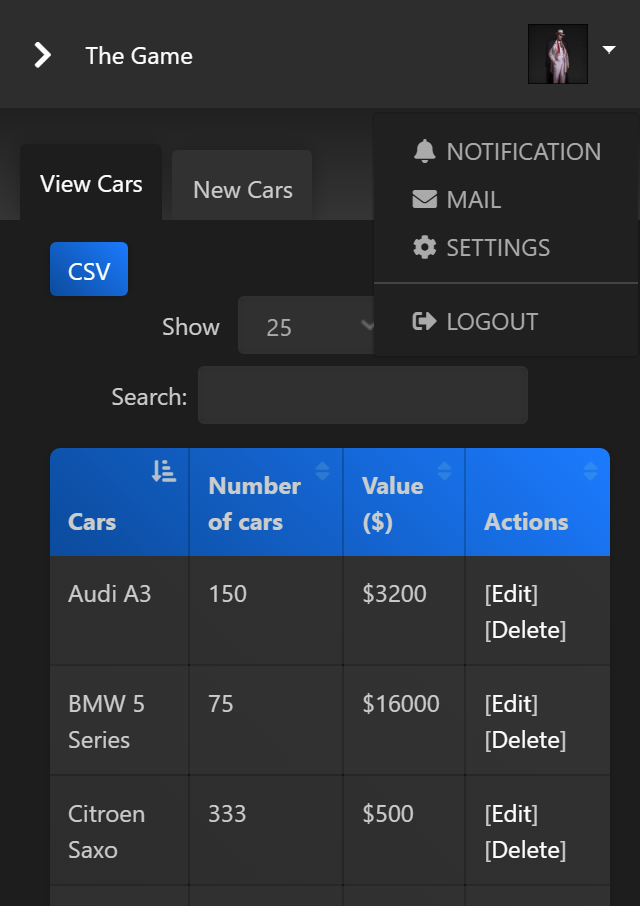Open the Show entries dropdown
This screenshot has height=906, width=640.
pyautogui.click(x=306, y=327)
